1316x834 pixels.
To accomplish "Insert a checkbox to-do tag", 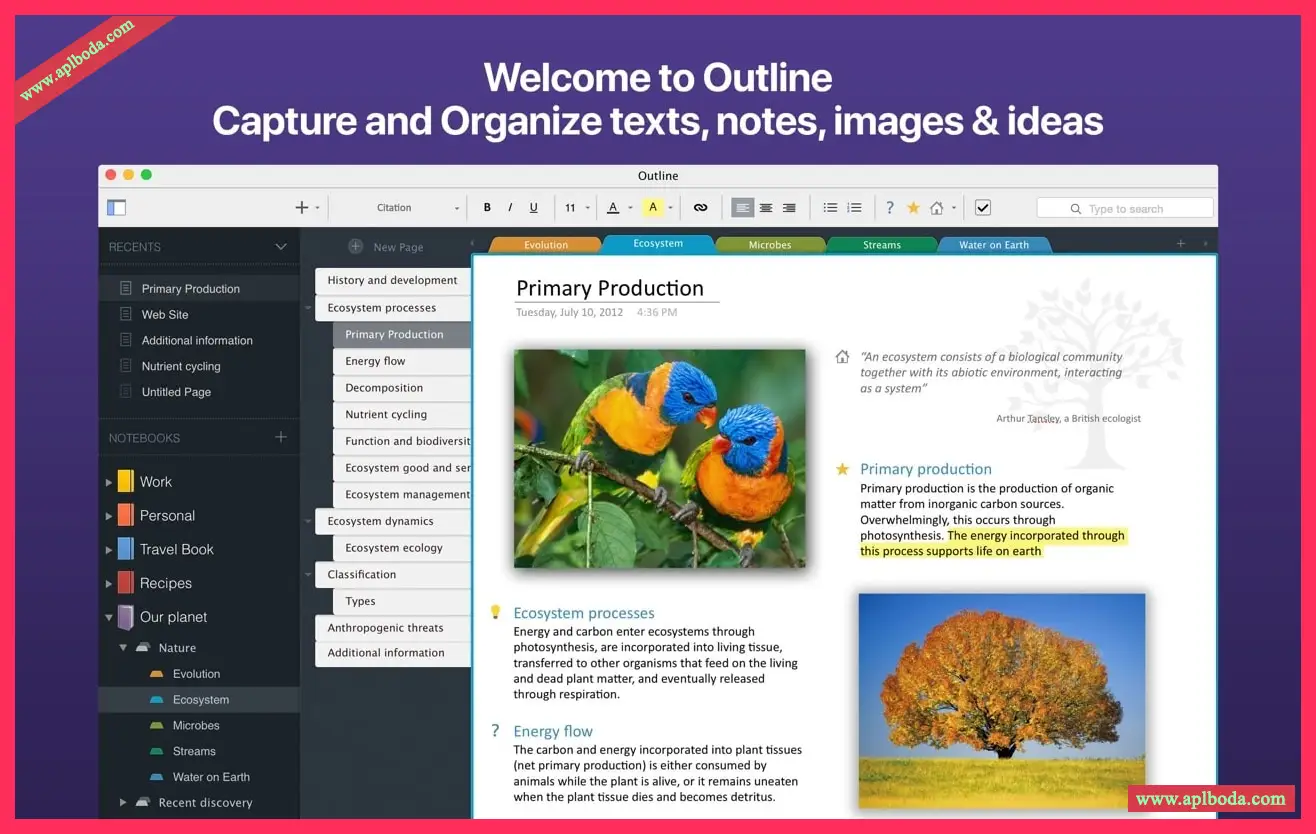I will [982, 208].
